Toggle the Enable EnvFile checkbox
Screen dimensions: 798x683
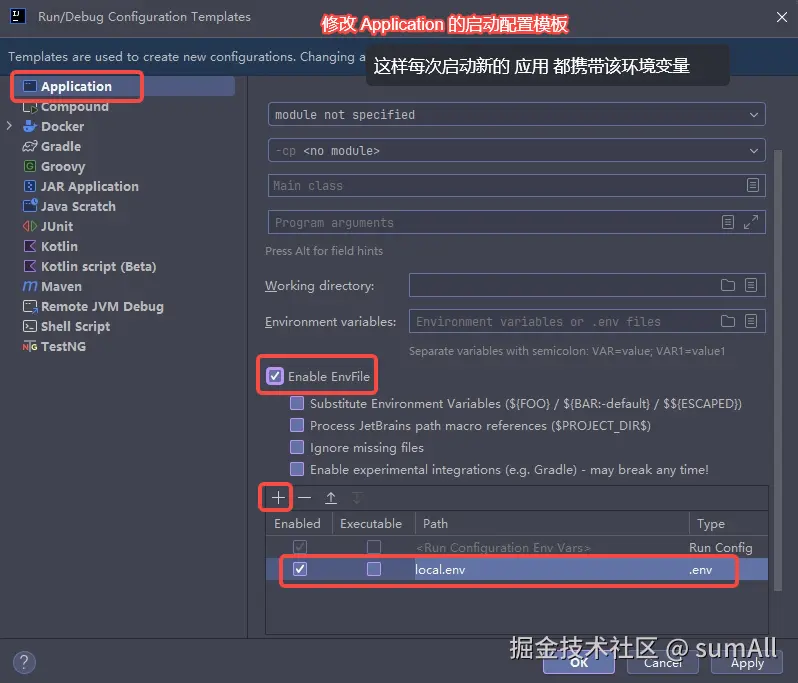[x=275, y=376]
